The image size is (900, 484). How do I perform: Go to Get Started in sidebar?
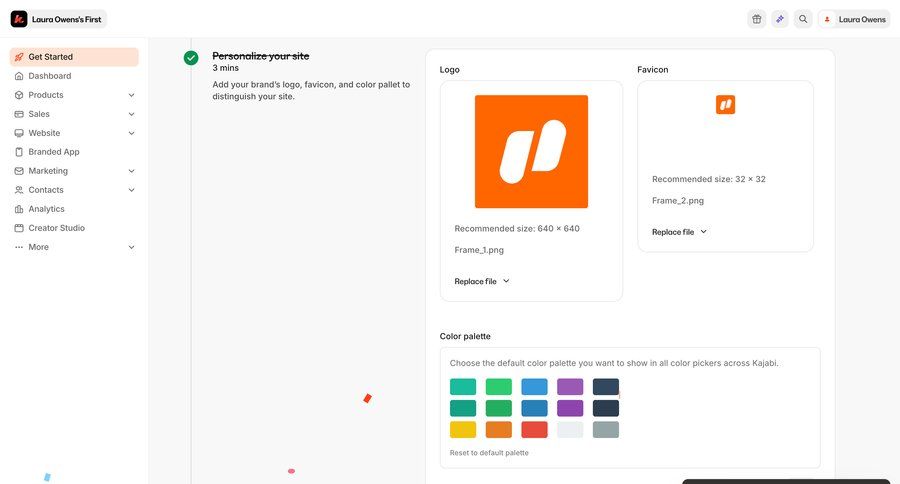point(74,57)
